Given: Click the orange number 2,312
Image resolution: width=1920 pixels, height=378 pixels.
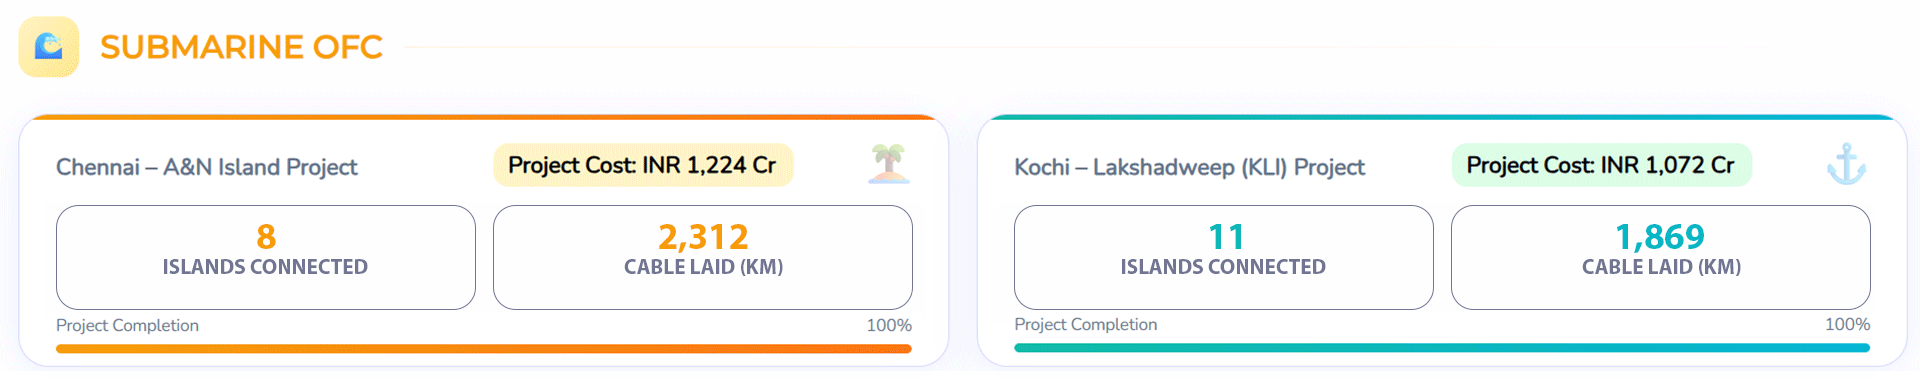Looking at the screenshot, I should pos(703,237).
